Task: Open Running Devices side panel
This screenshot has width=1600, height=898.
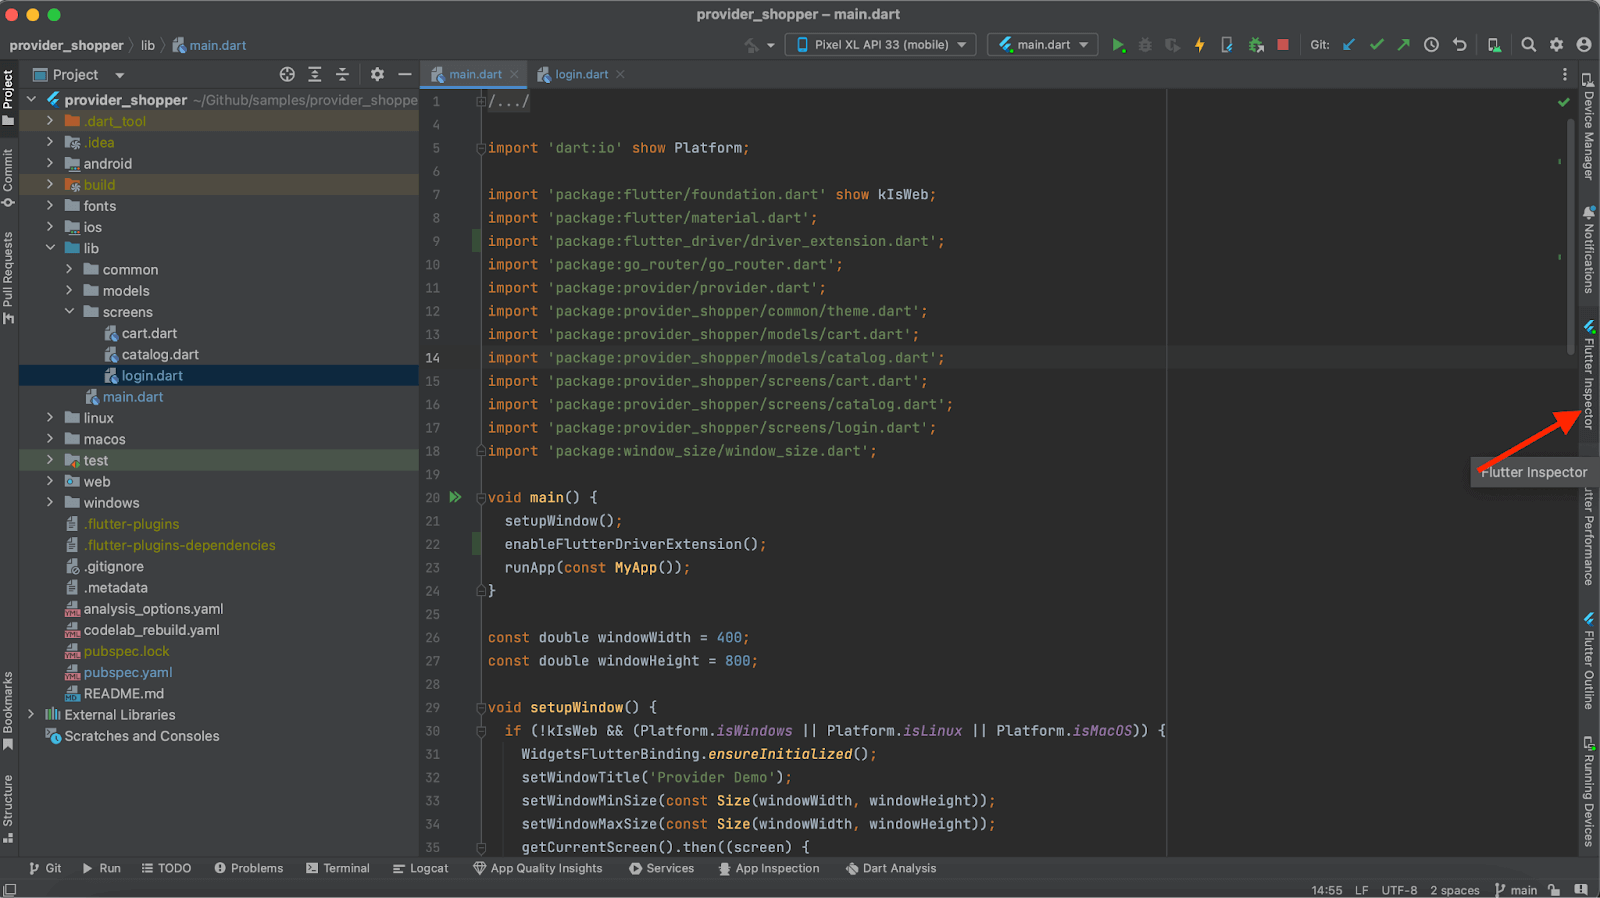Action: [x=1588, y=792]
